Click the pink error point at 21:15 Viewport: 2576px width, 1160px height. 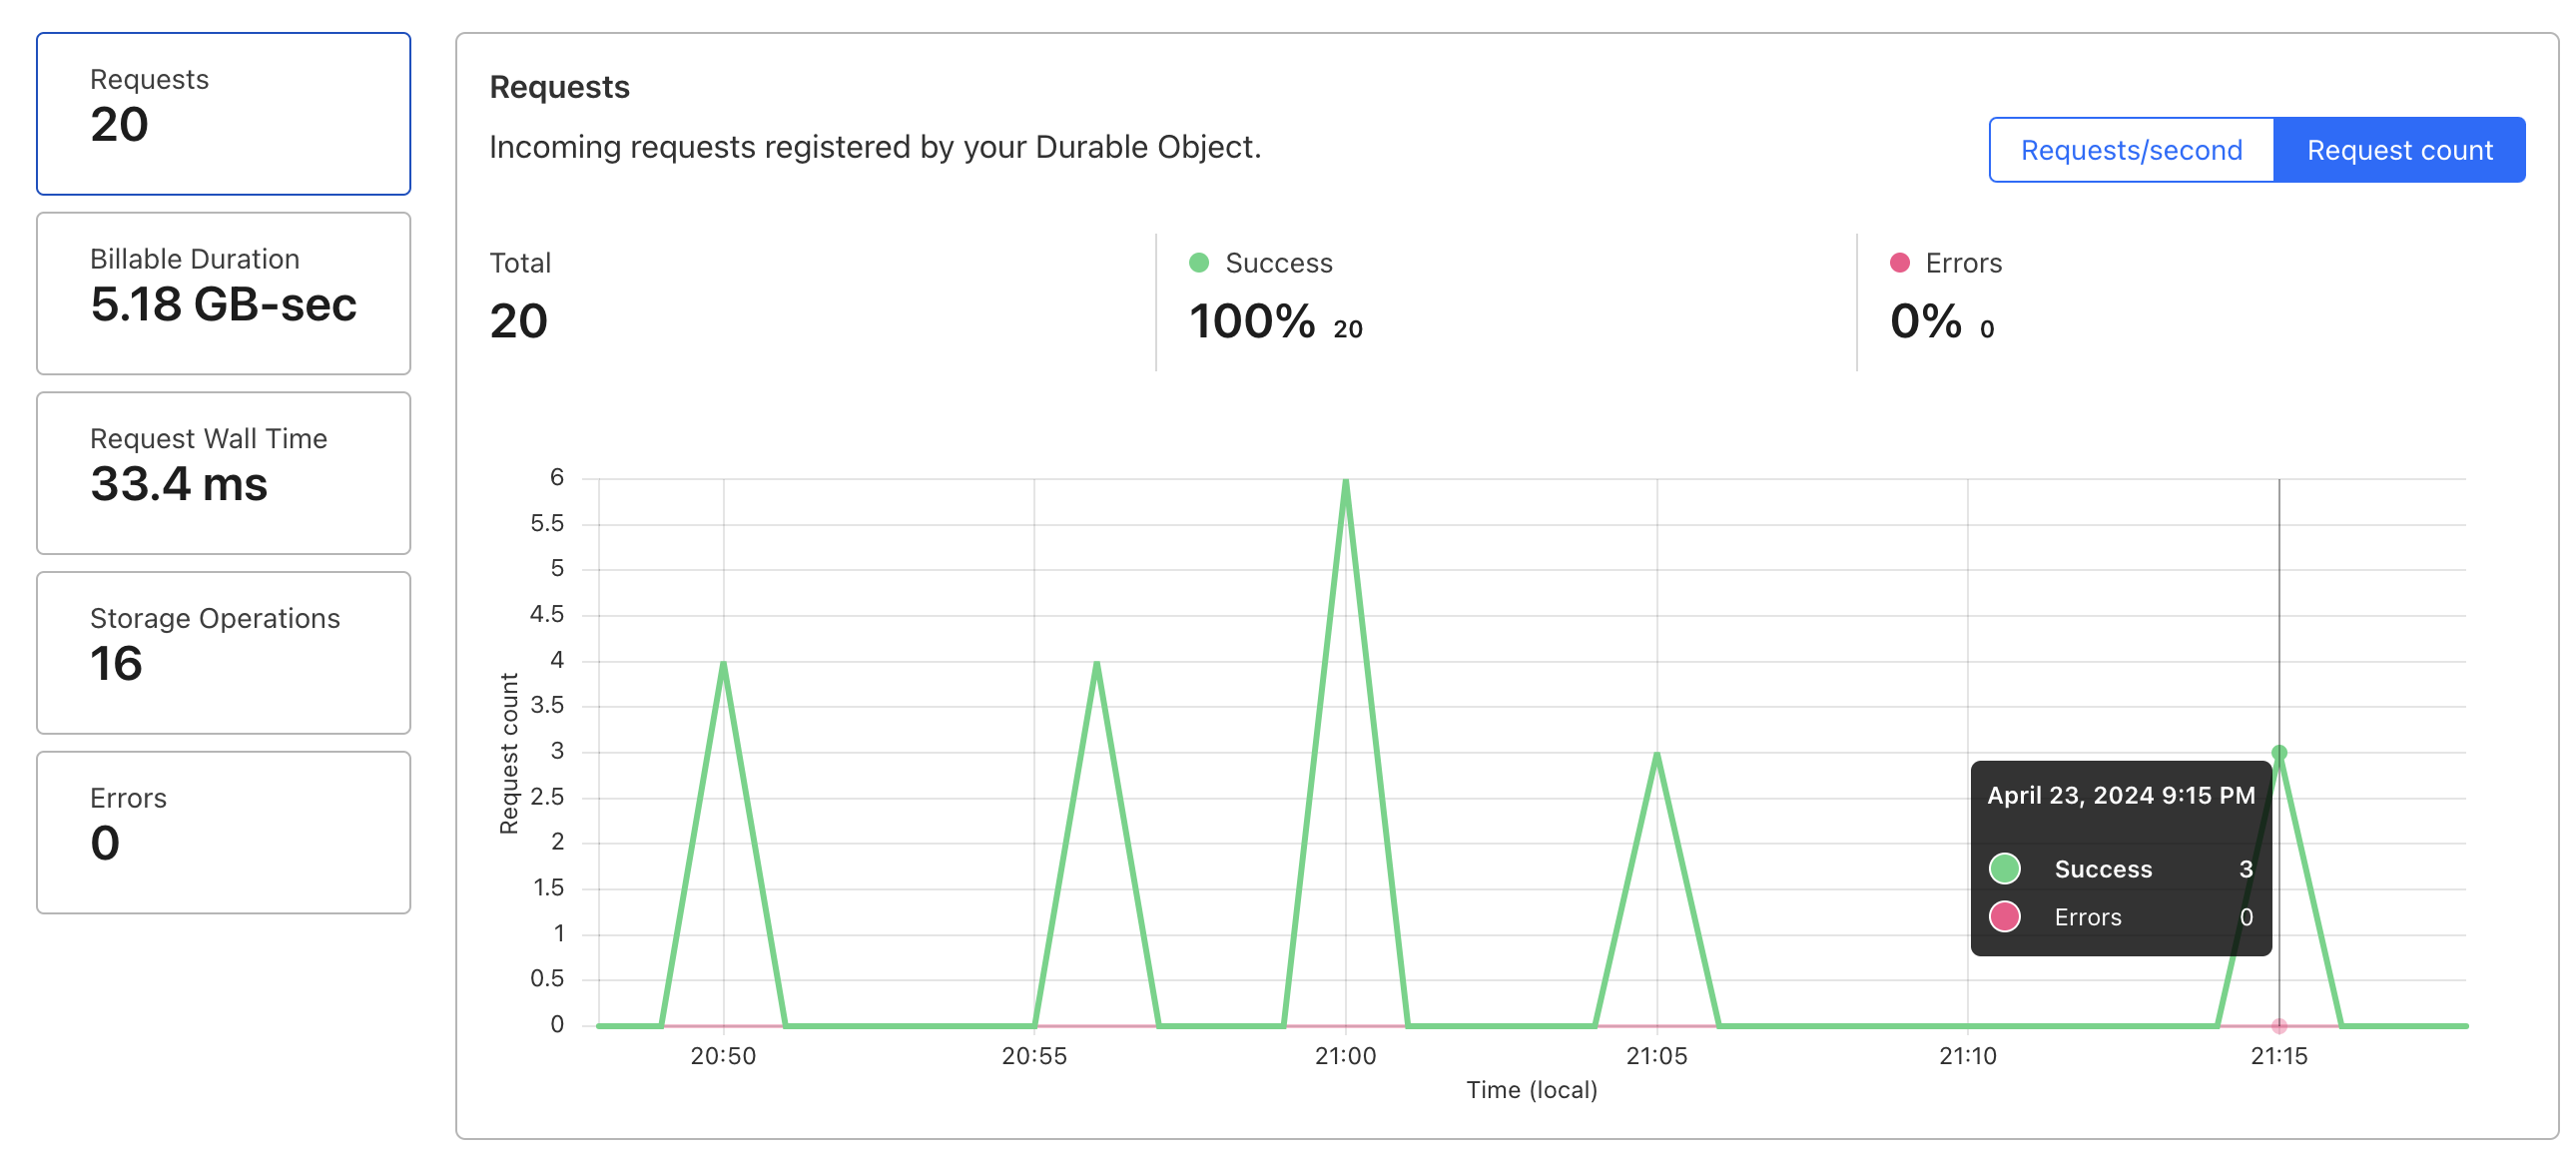[x=2278, y=1025]
